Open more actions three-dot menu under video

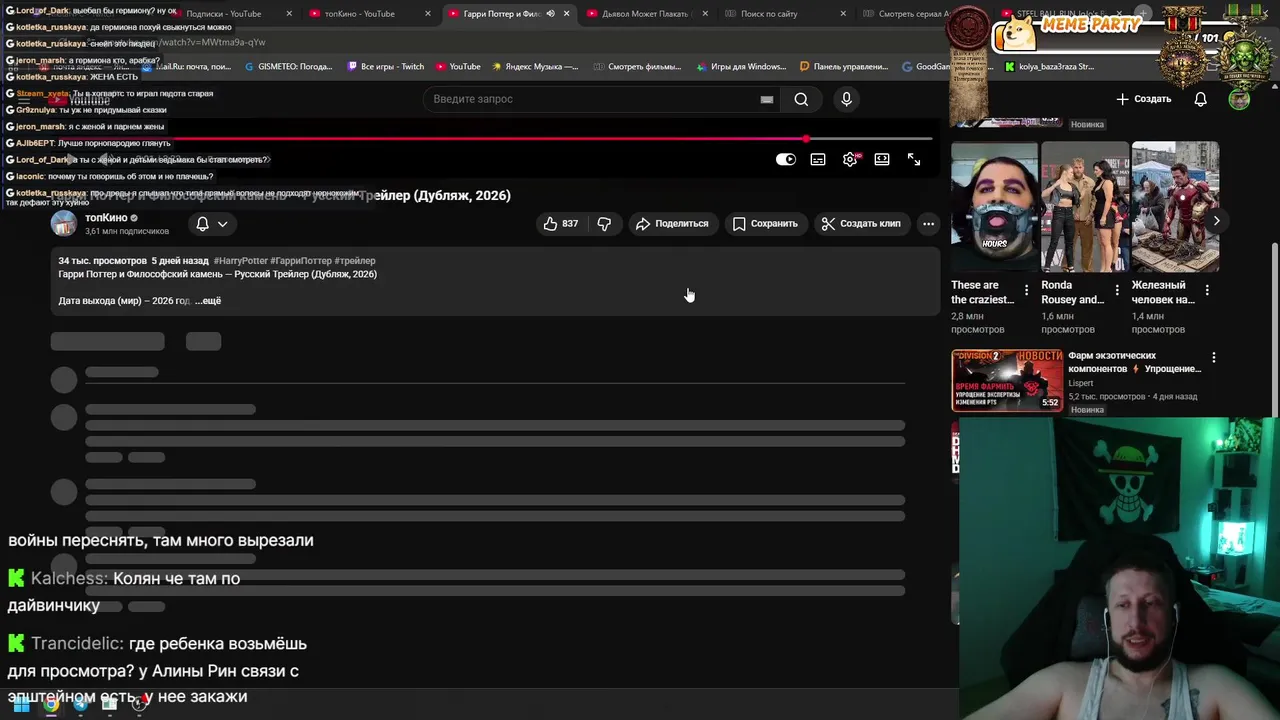(929, 224)
